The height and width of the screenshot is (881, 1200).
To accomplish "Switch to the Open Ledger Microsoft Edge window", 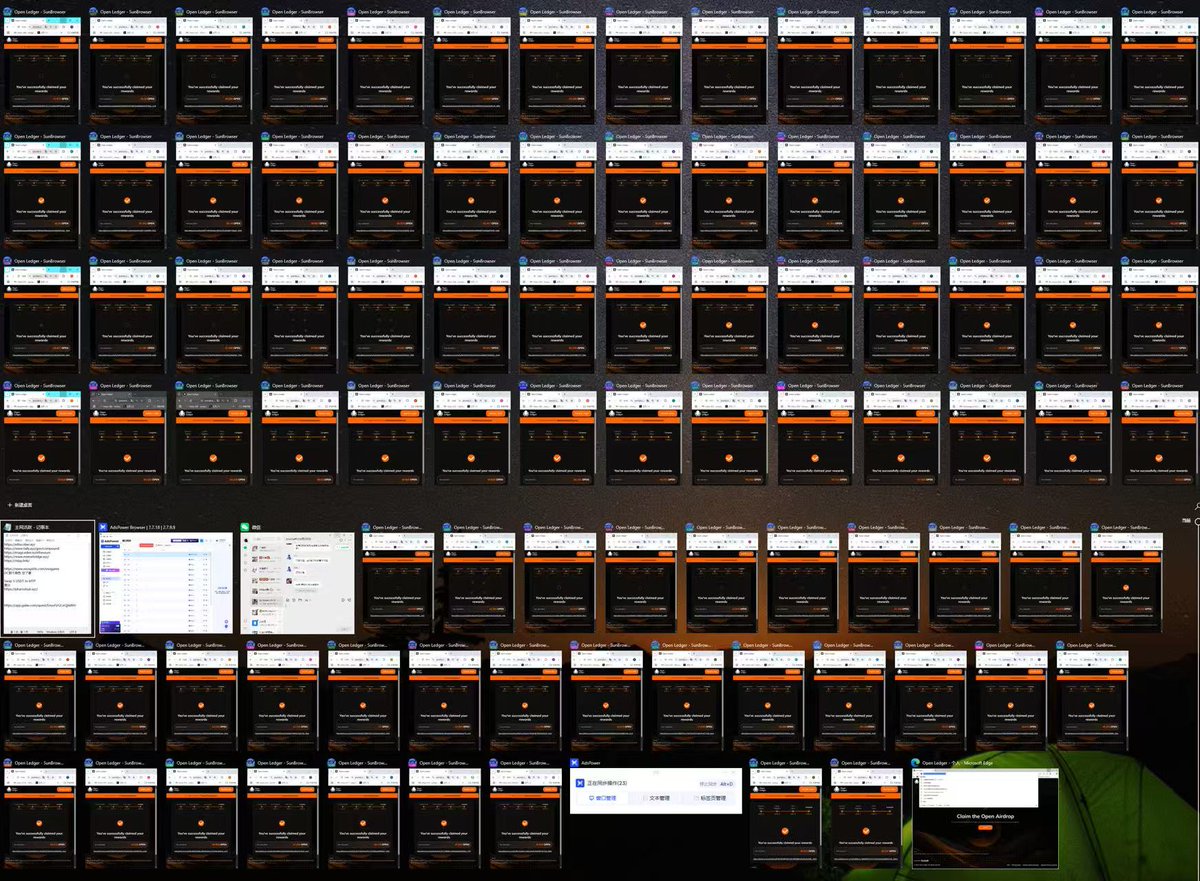I will pyautogui.click(x=985, y=818).
